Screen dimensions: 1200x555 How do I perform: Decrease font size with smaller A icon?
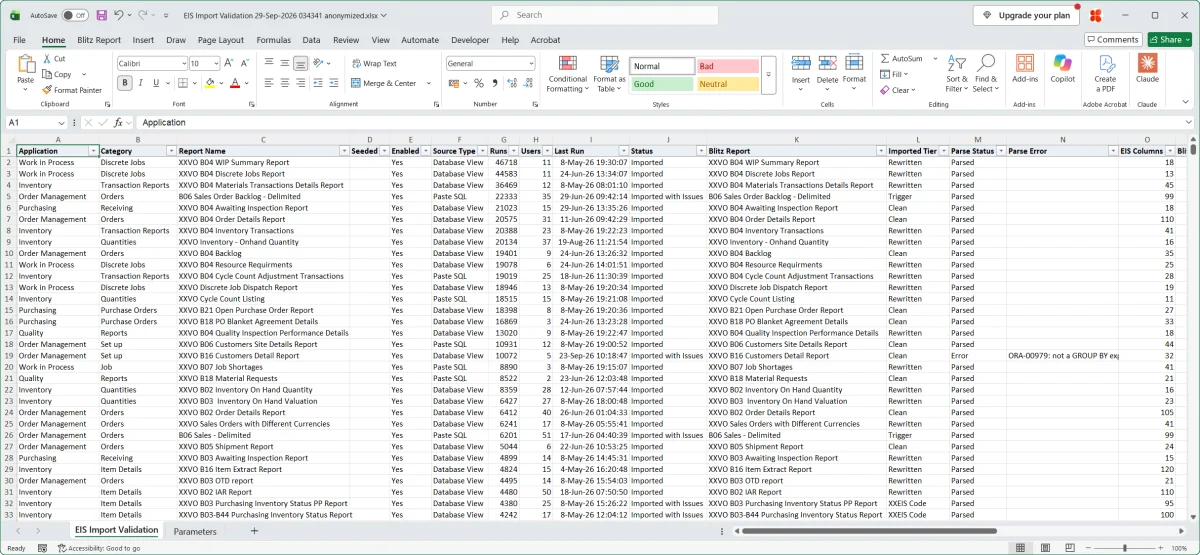click(243, 63)
